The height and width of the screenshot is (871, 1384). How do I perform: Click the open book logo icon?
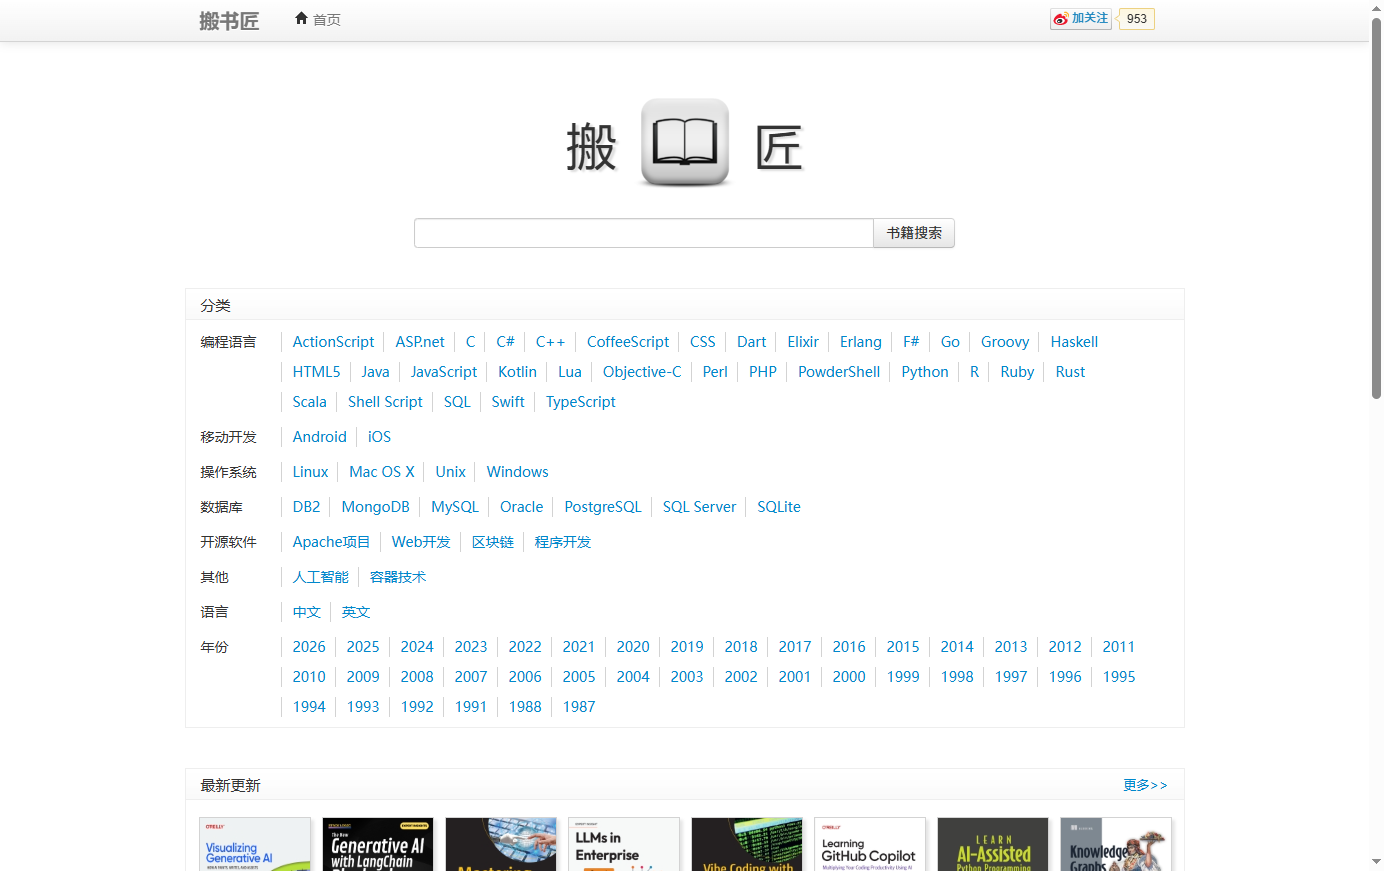click(685, 142)
